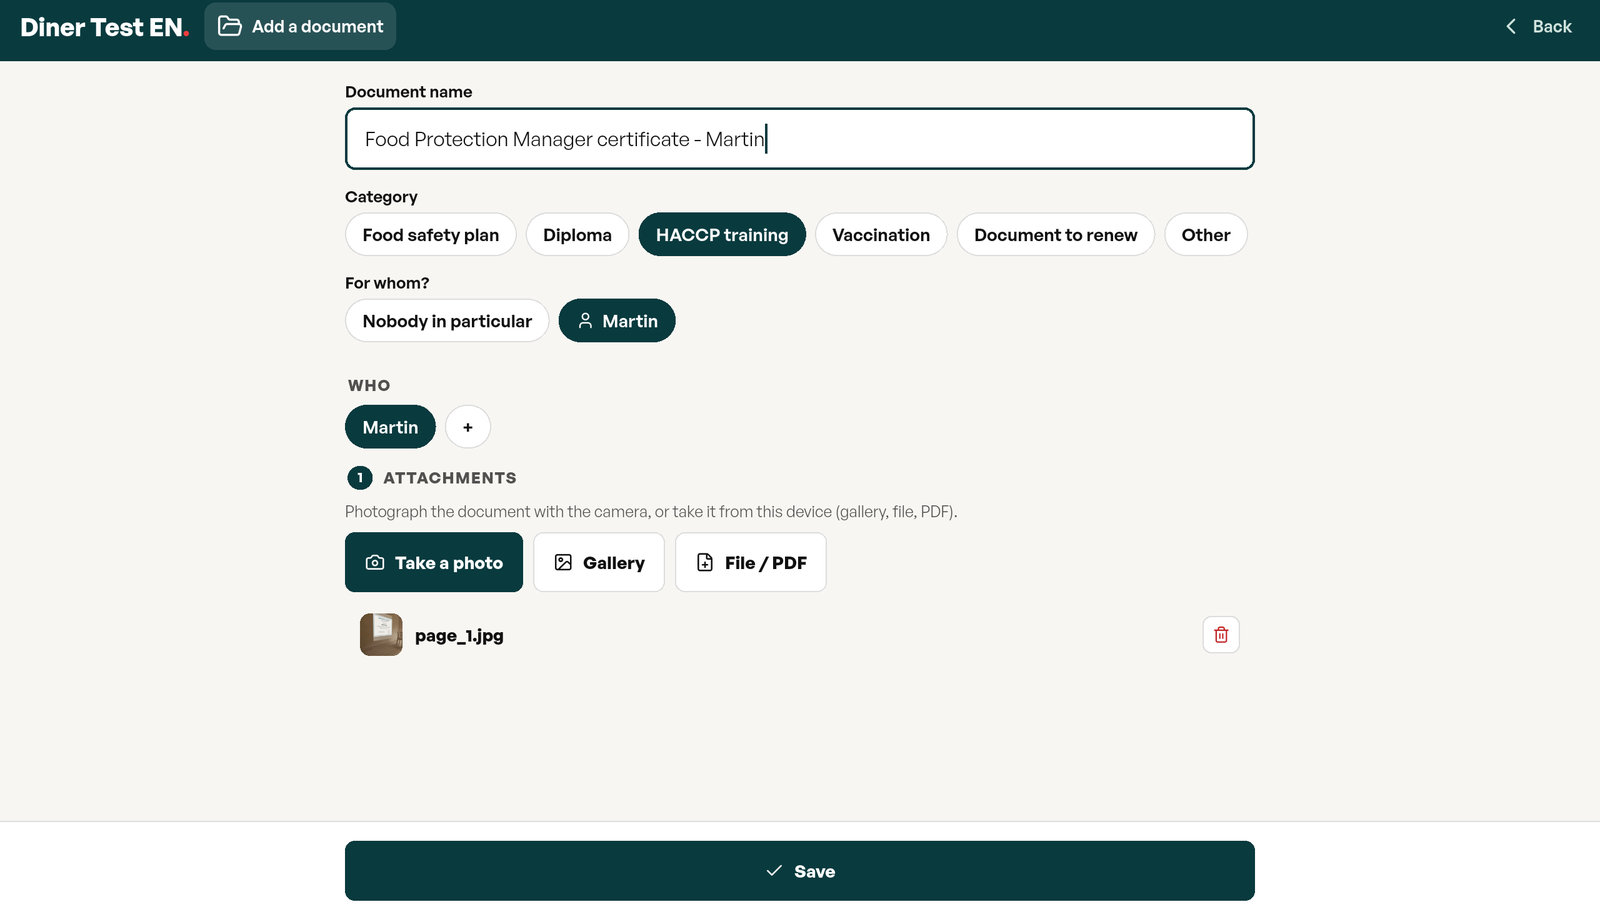Viewport: 1600px width, 912px height.
Task: Delete the page_1.jpg attachment with the trash icon
Action: tap(1221, 635)
